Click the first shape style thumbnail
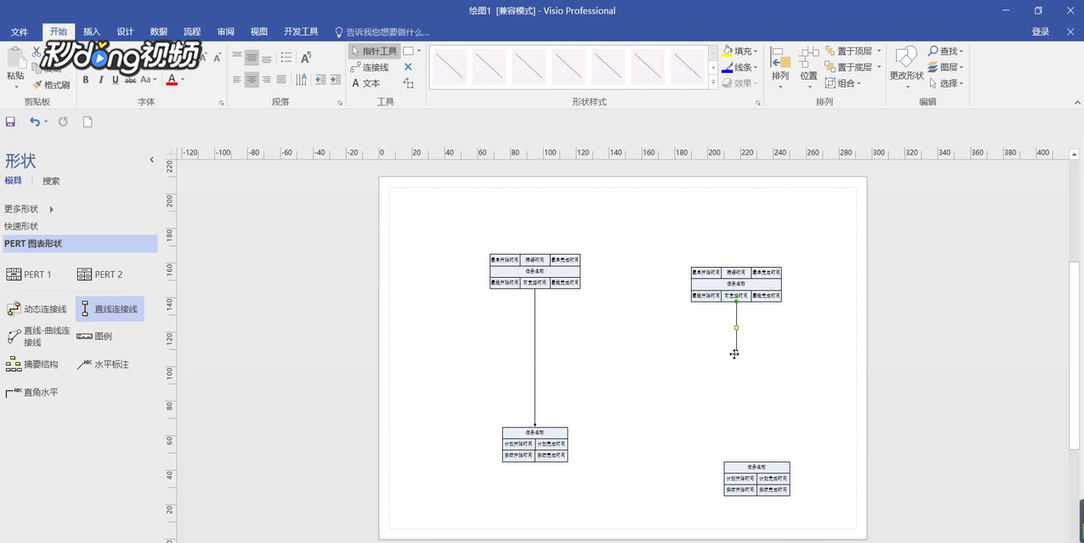 click(449, 67)
